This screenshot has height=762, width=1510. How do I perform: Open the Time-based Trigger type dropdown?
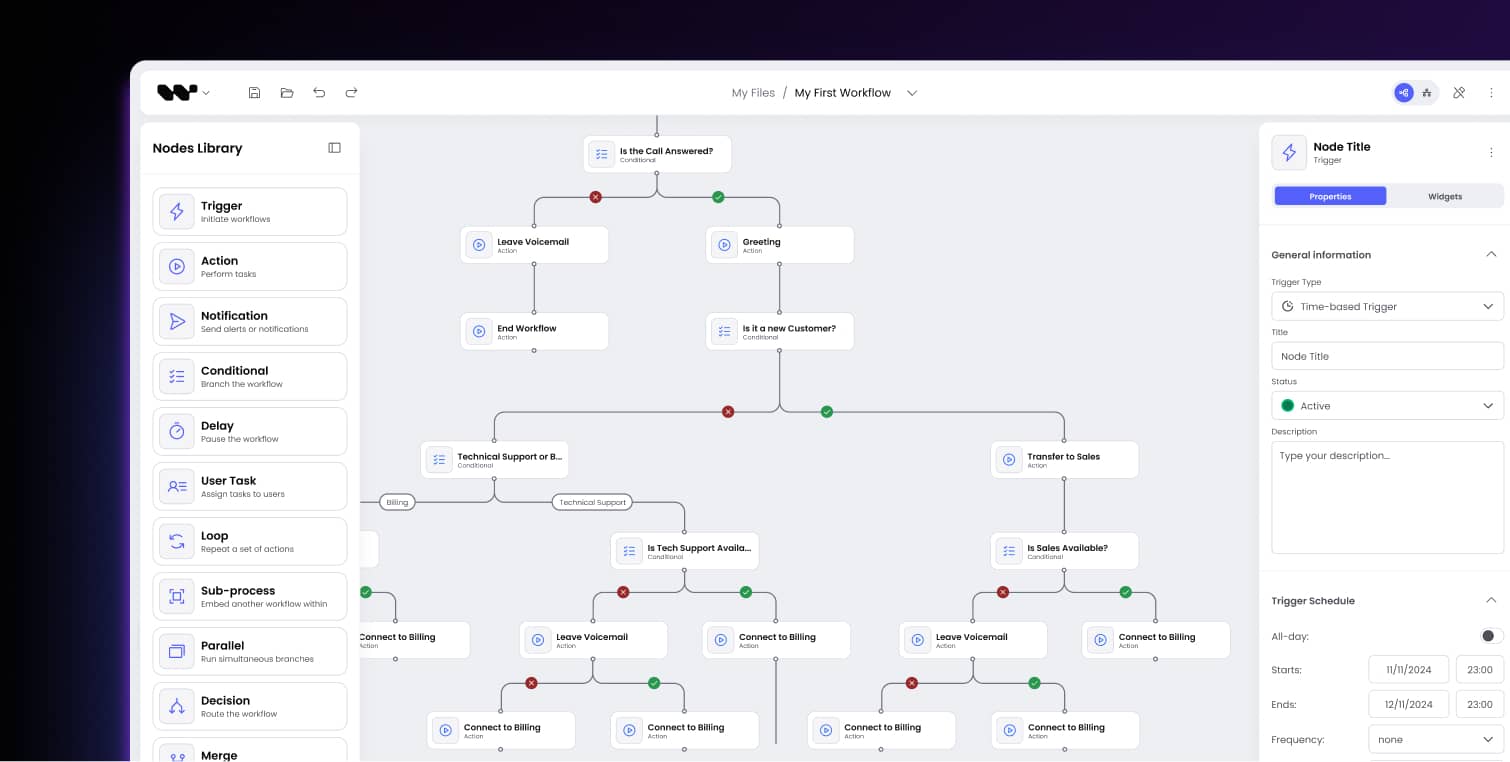(x=1387, y=306)
